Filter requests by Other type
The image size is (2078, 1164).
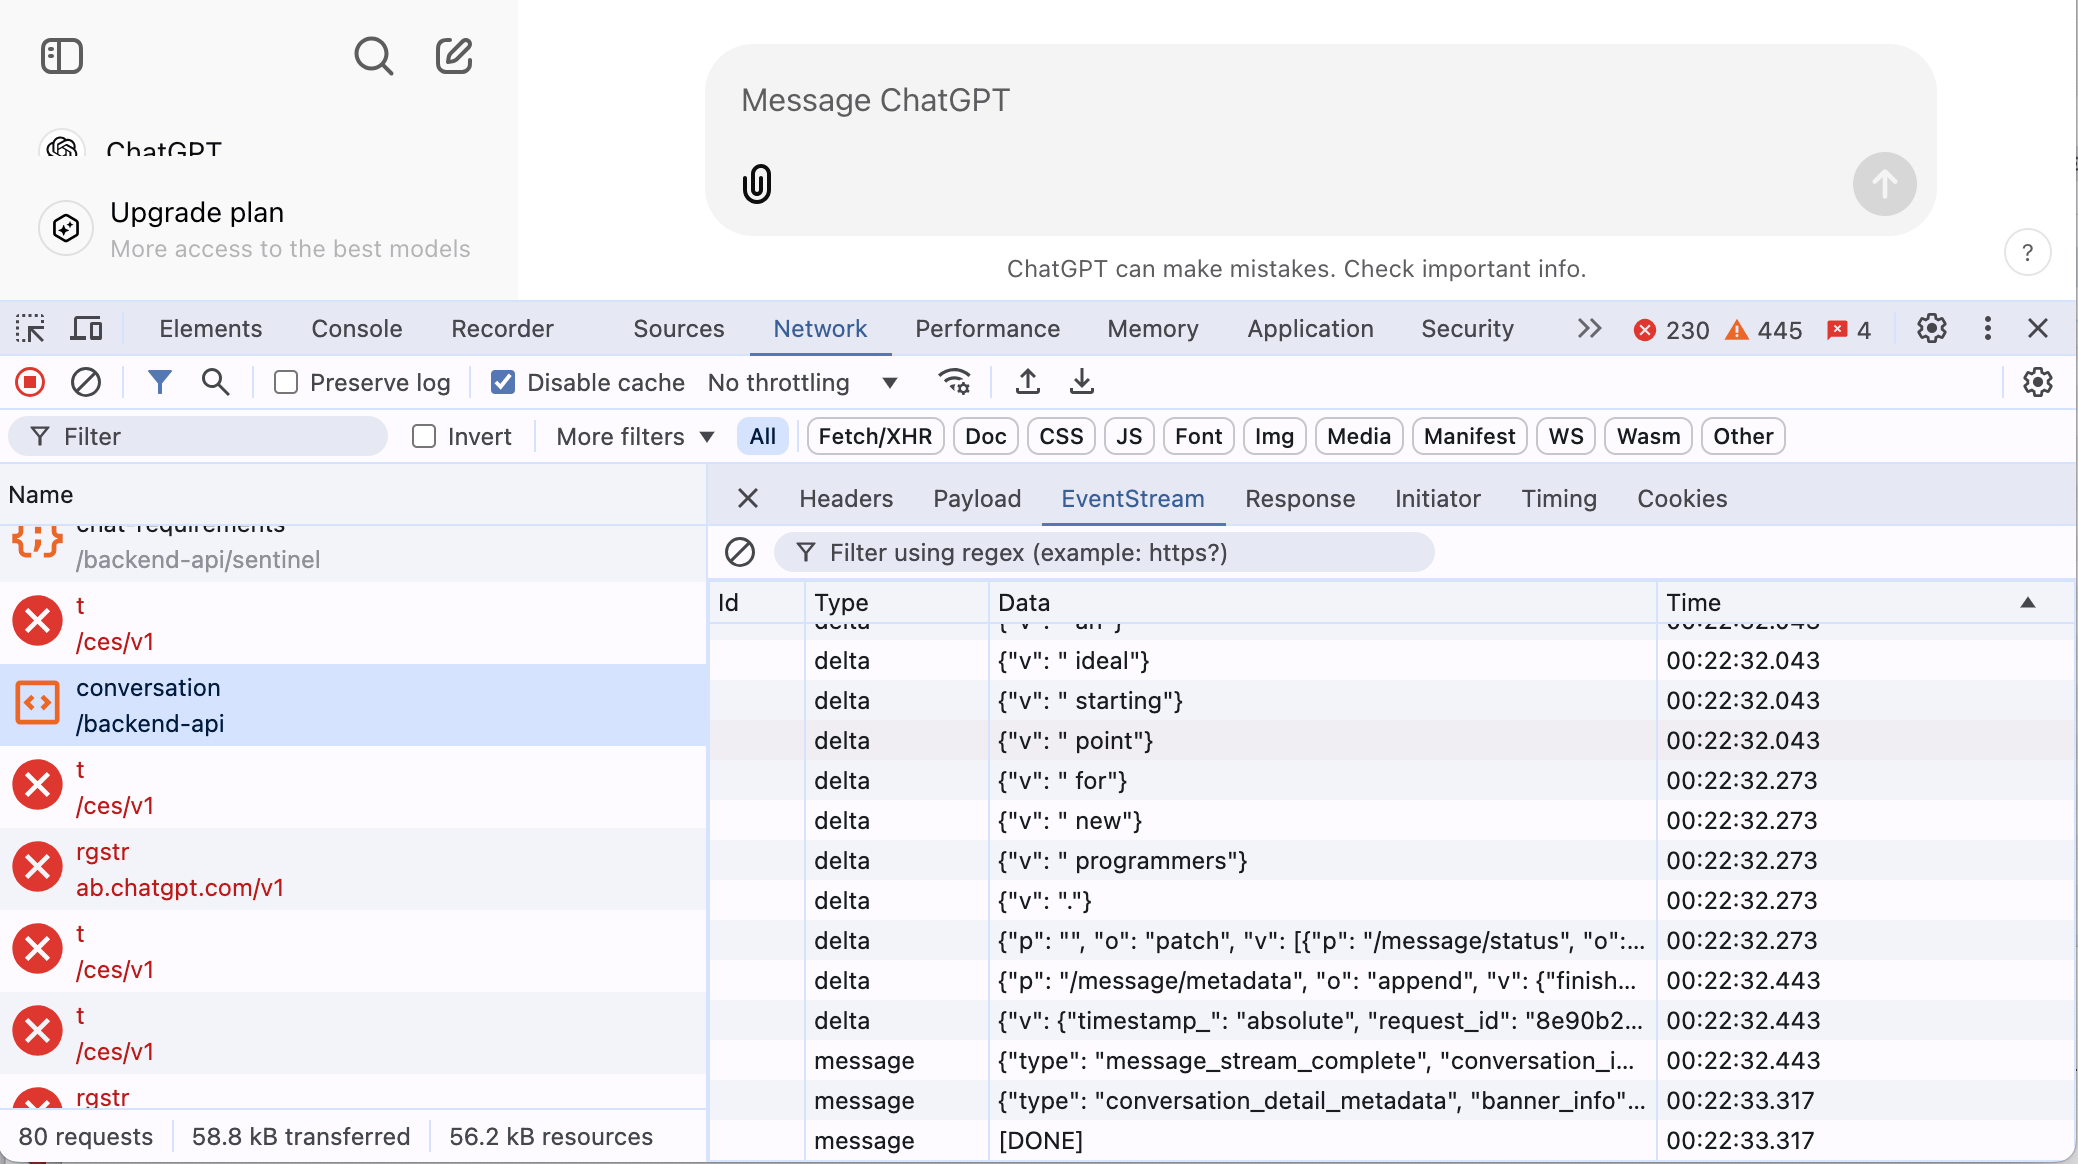coord(1743,436)
